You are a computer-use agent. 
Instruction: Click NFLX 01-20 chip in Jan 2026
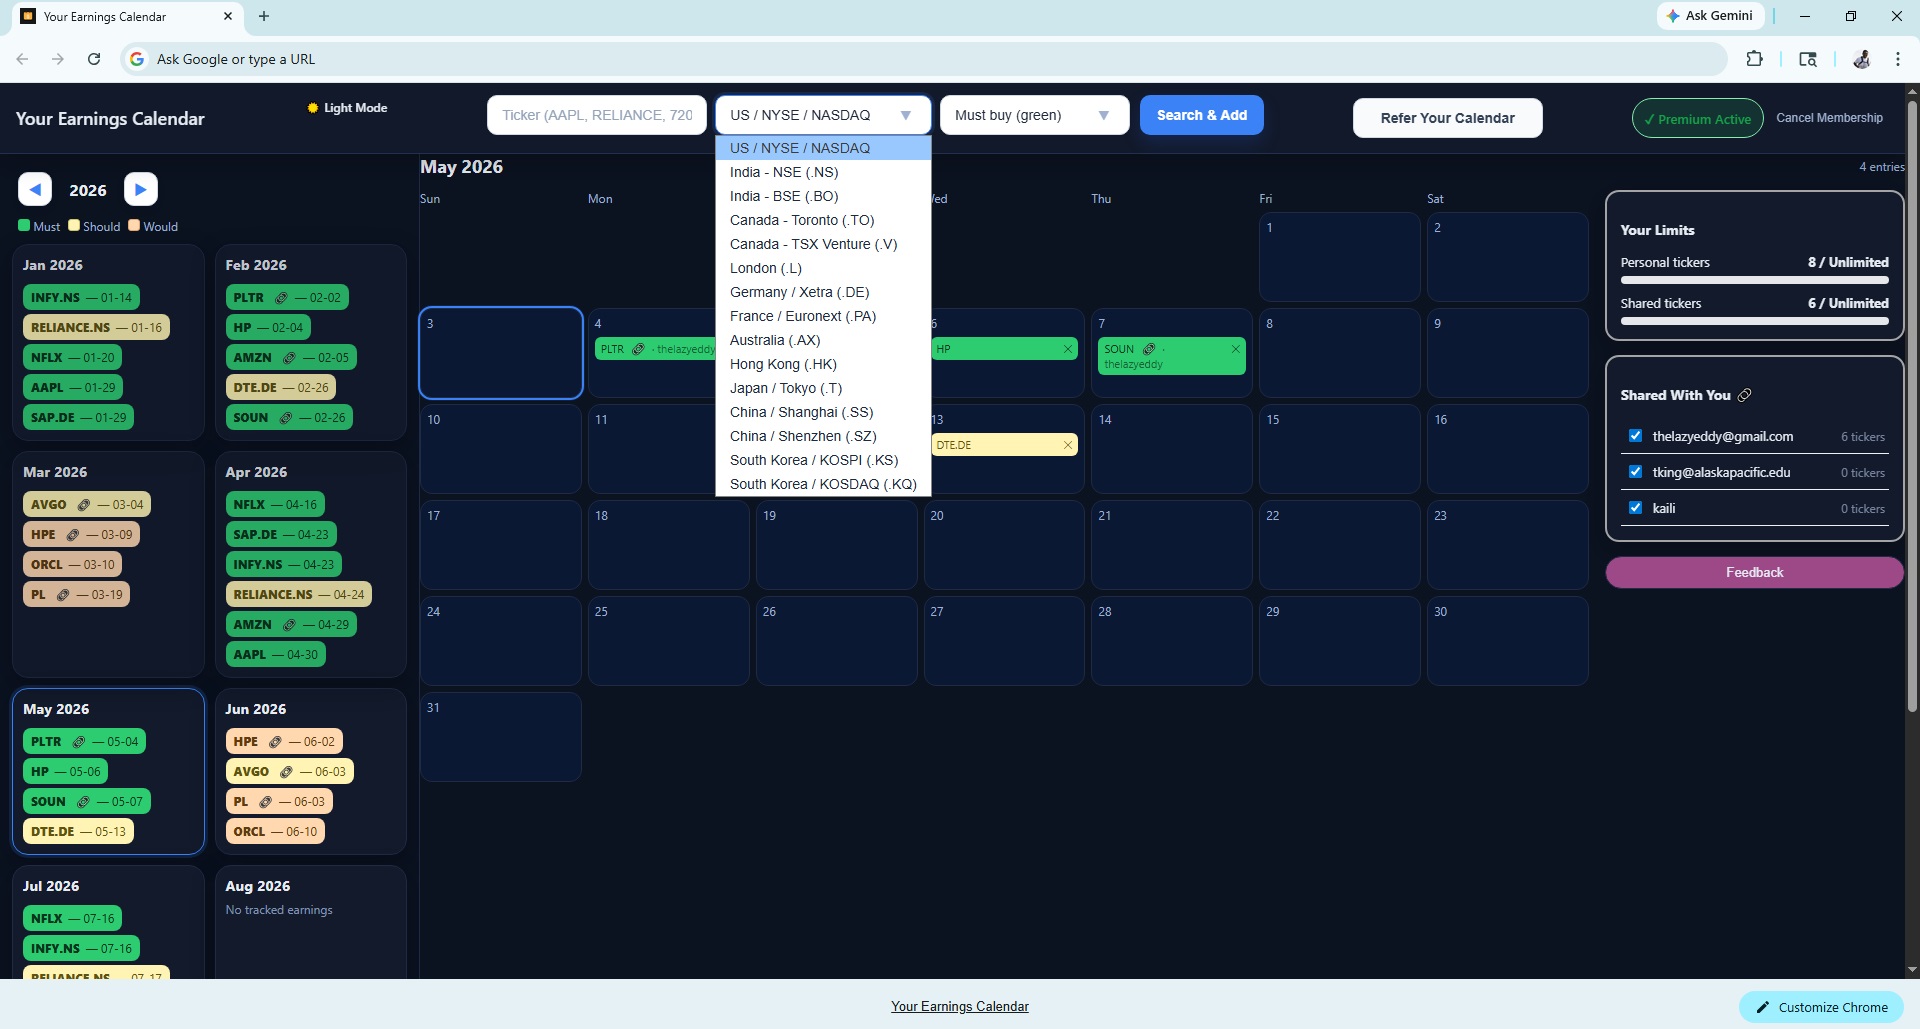coord(72,358)
